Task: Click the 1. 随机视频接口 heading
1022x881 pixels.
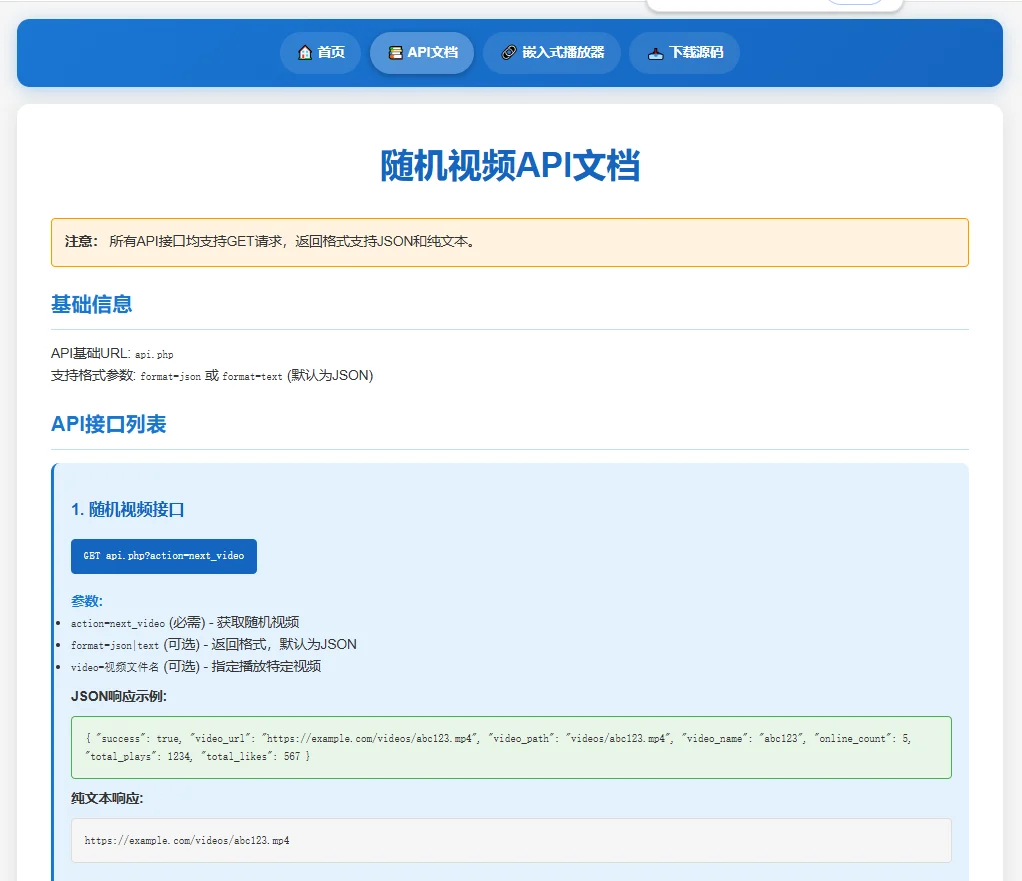Action: coord(128,510)
